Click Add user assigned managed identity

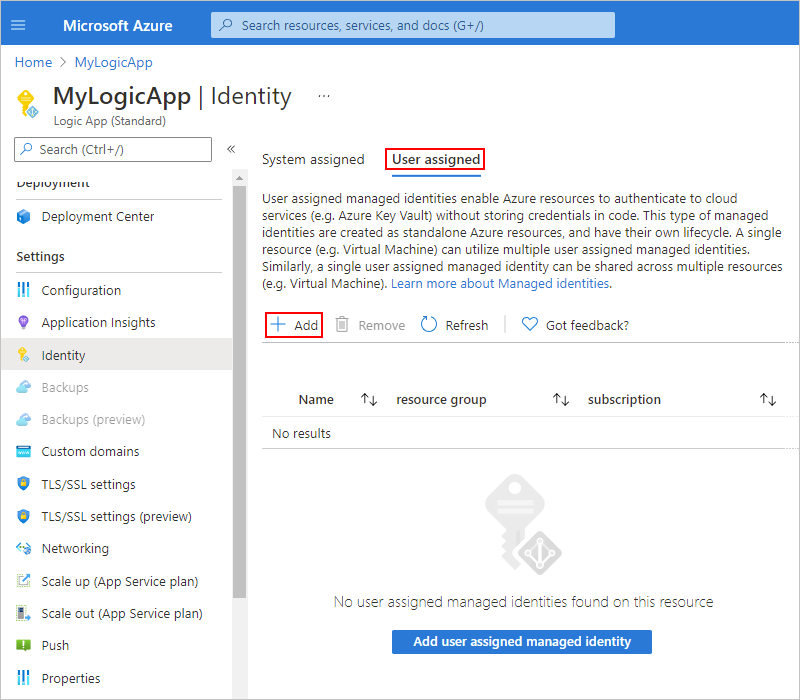click(x=521, y=641)
